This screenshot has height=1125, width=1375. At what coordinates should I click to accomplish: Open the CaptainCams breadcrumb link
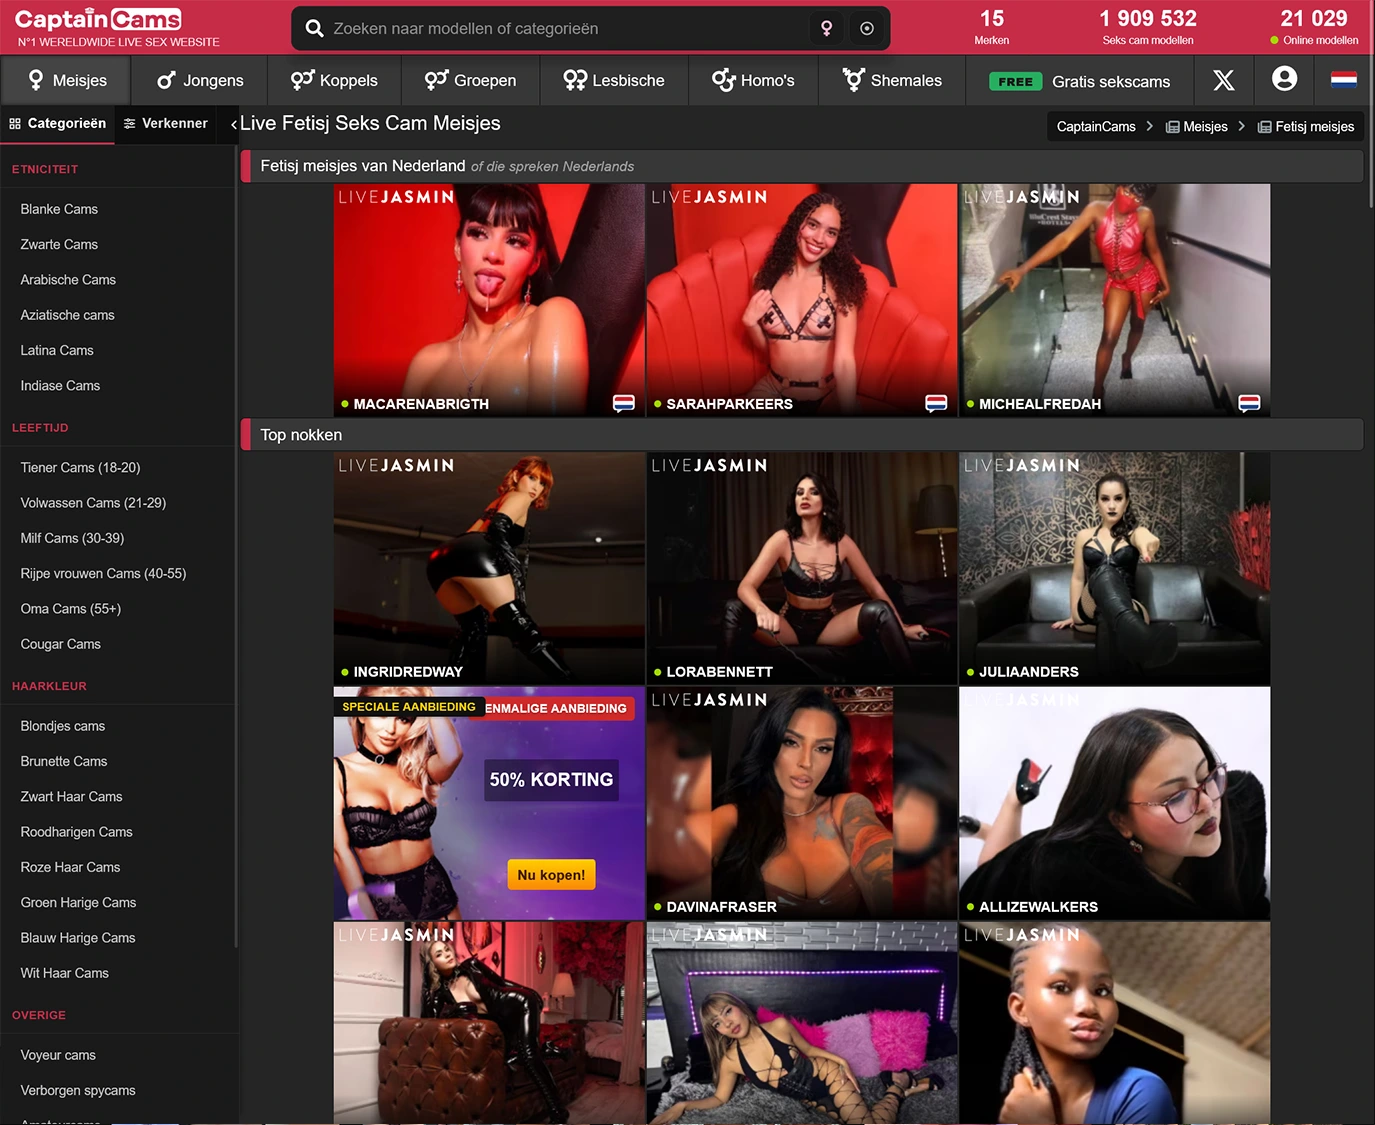(1096, 127)
